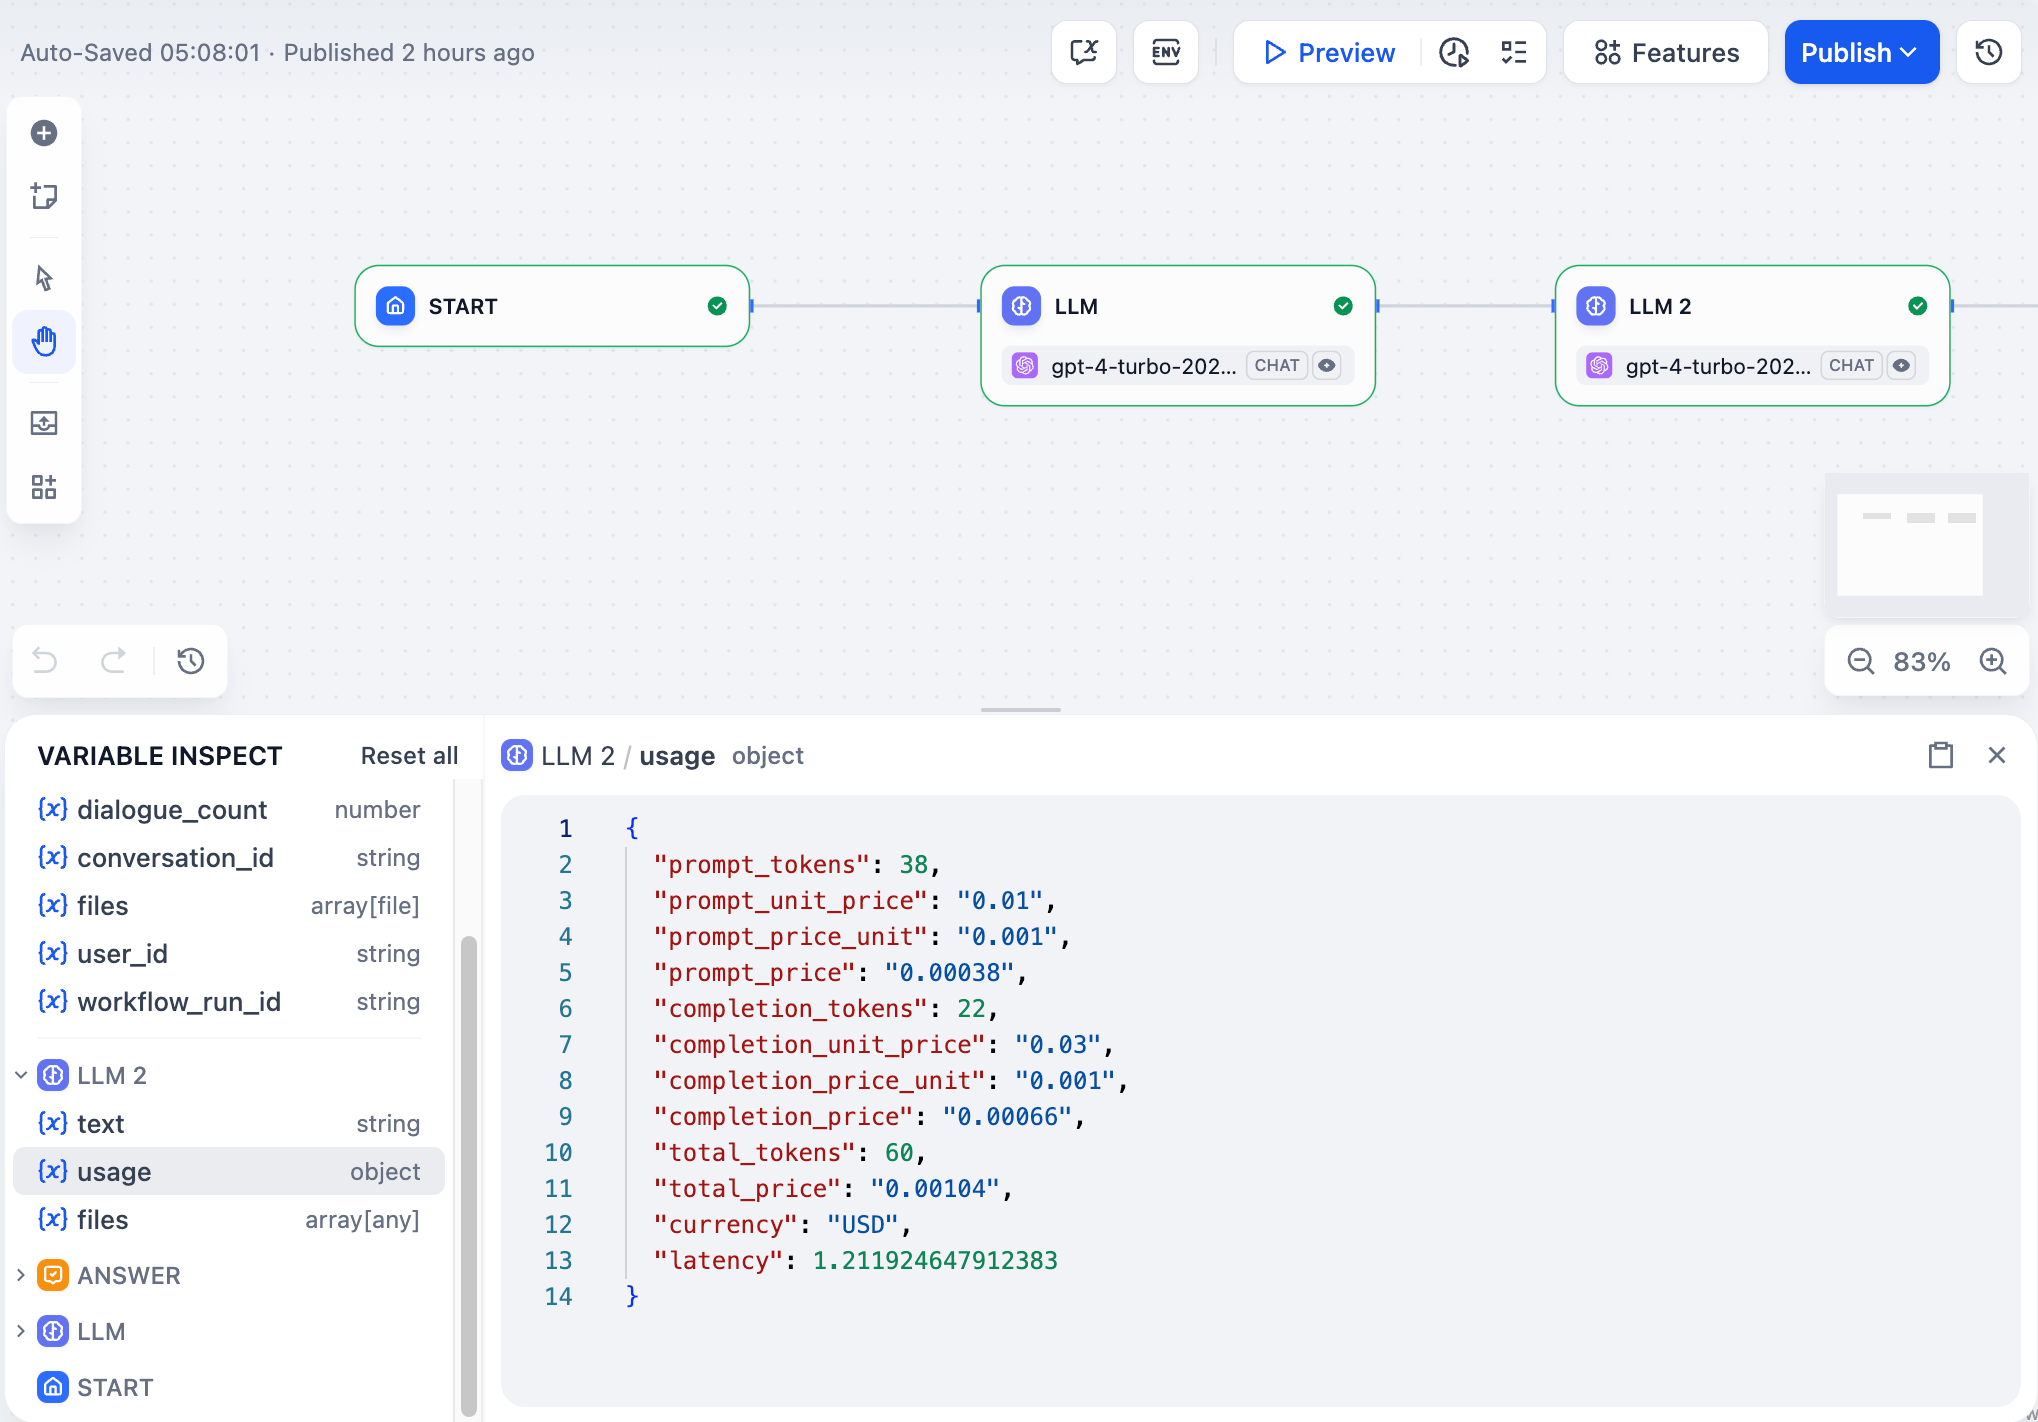Collapse the LLM 2 variable group

(x=21, y=1075)
